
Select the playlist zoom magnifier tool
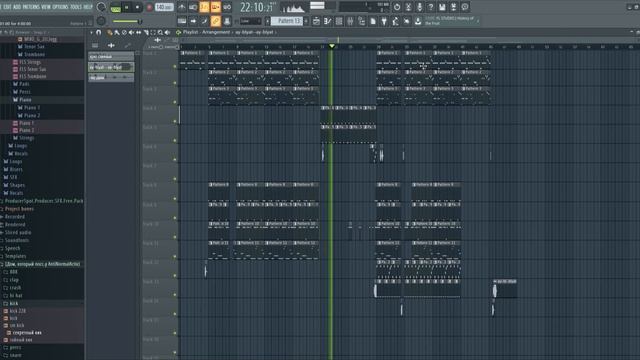coord(160,32)
